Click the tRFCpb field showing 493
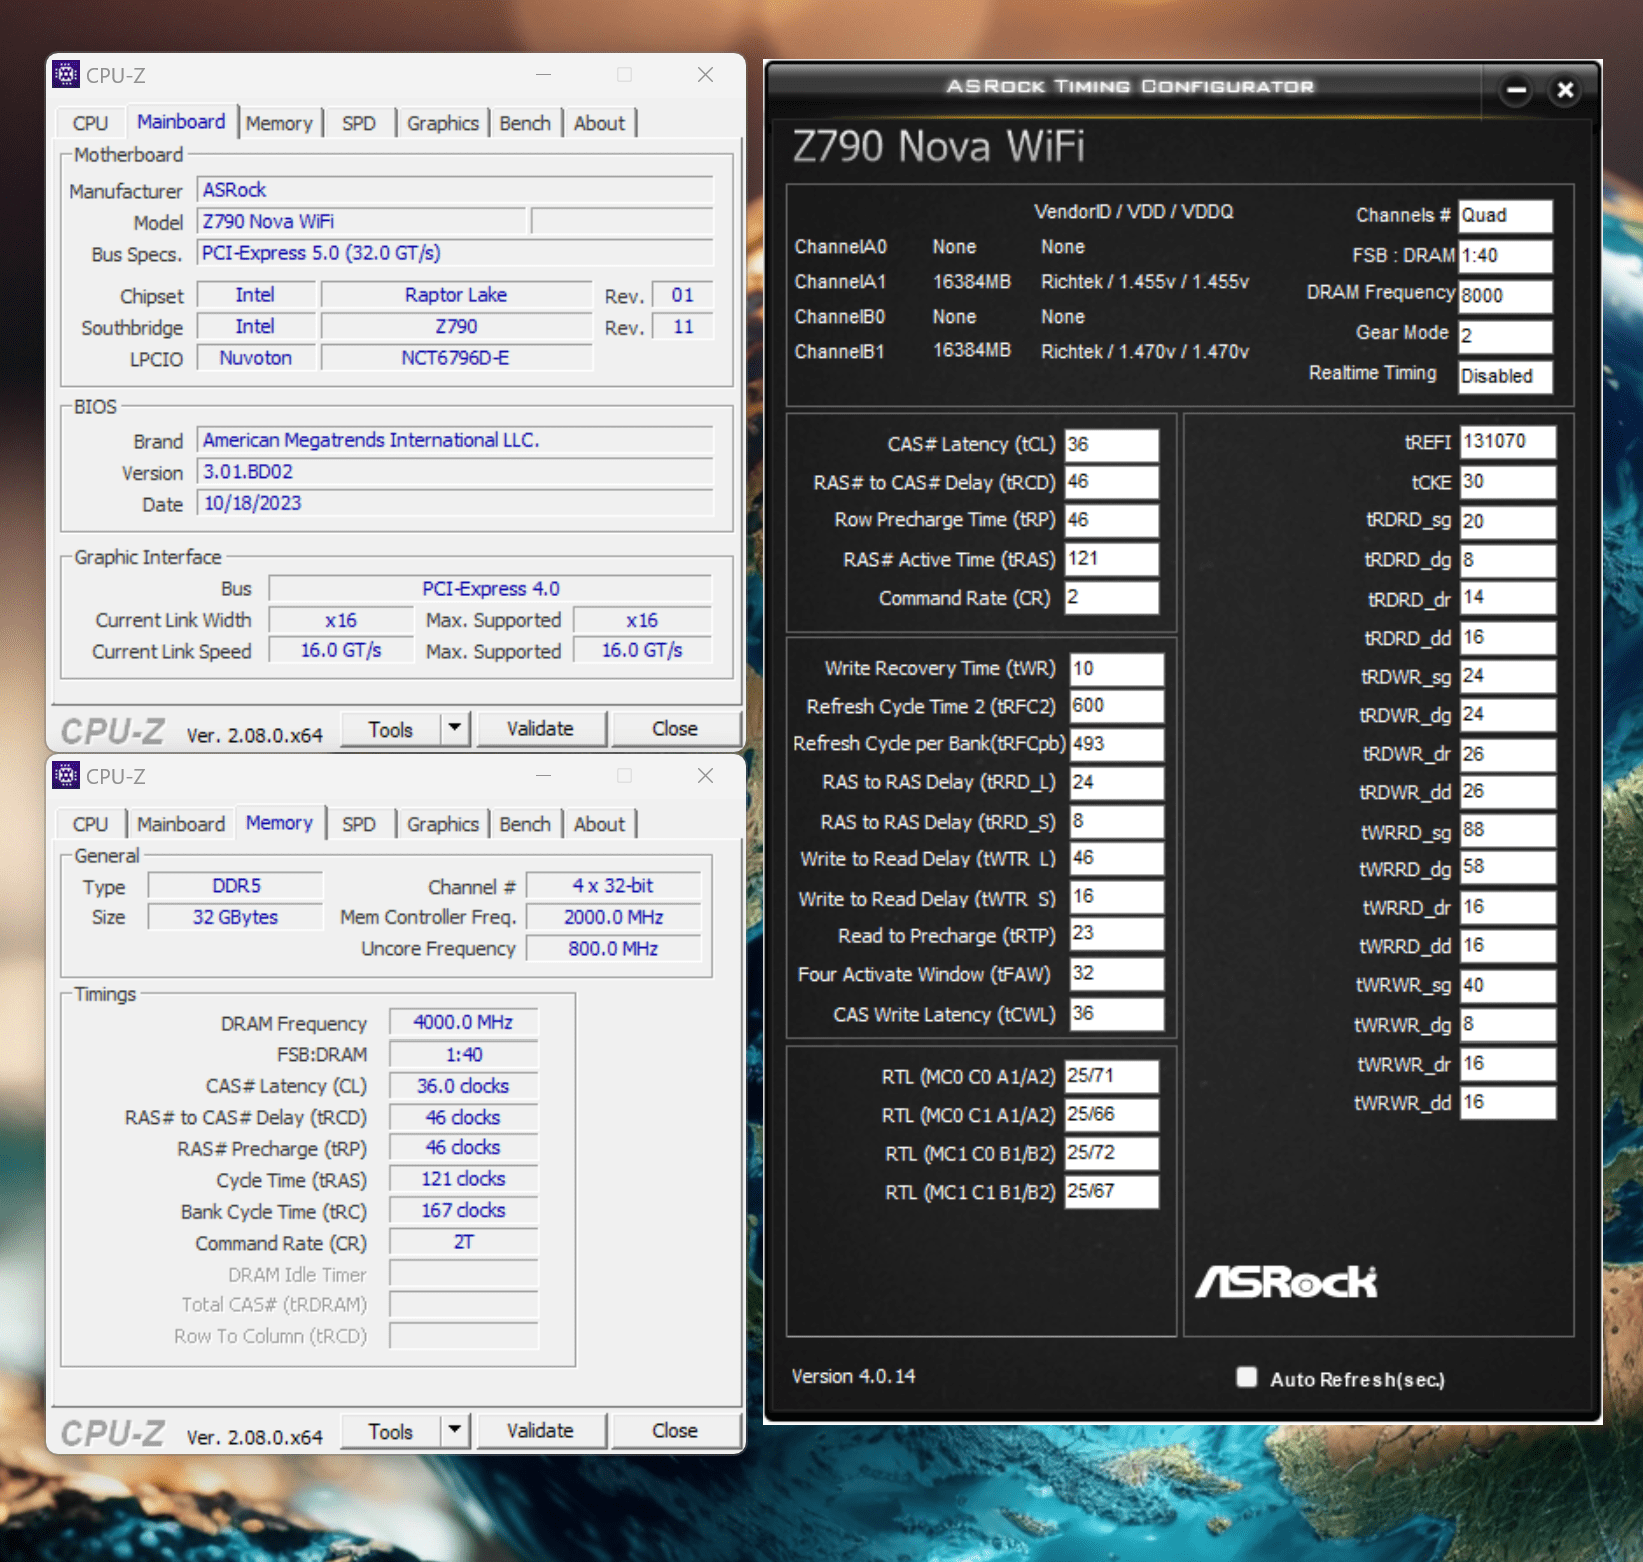The height and width of the screenshot is (1562, 1643). click(1116, 744)
